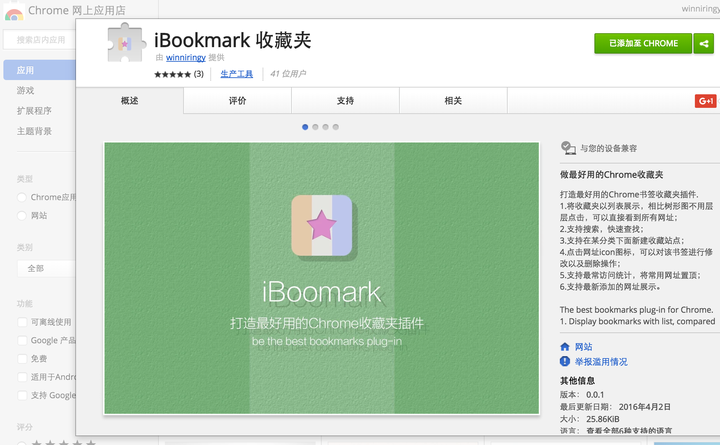Click the five-star rating stars

tap(172, 74)
